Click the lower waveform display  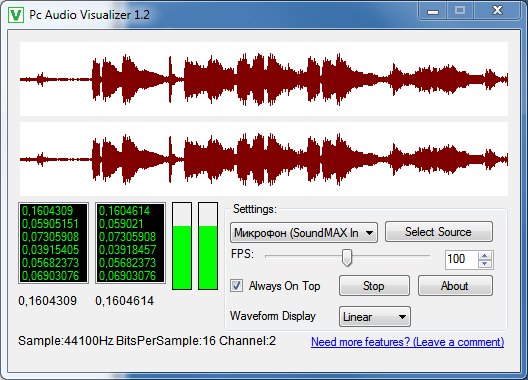(x=264, y=159)
